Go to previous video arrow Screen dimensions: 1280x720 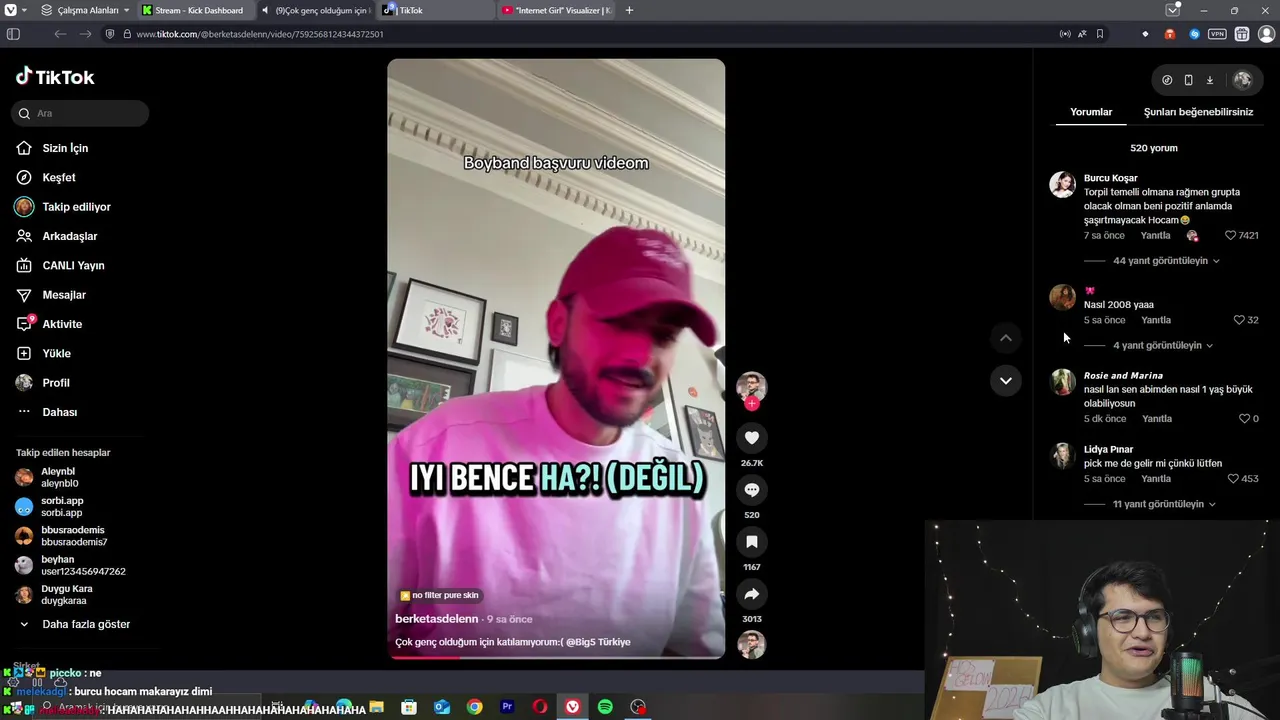[x=1006, y=338]
